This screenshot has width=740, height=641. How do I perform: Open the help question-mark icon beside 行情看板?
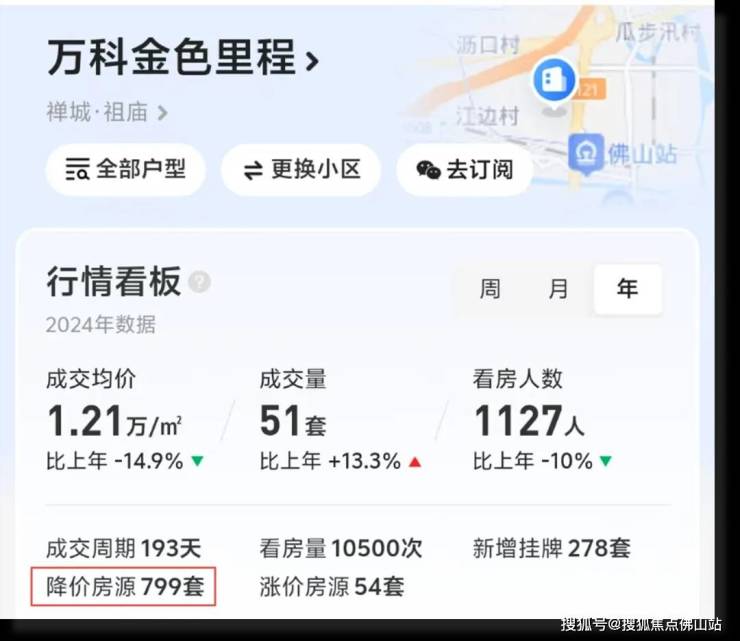[x=199, y=282]
